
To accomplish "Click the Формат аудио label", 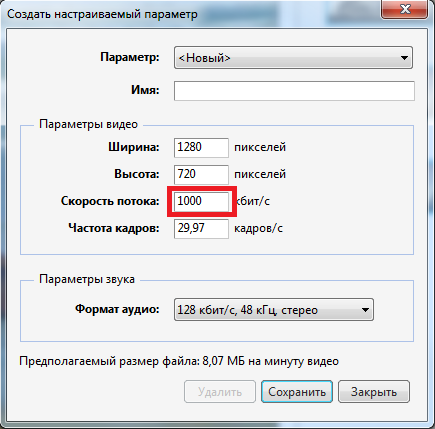I will 117,309.
